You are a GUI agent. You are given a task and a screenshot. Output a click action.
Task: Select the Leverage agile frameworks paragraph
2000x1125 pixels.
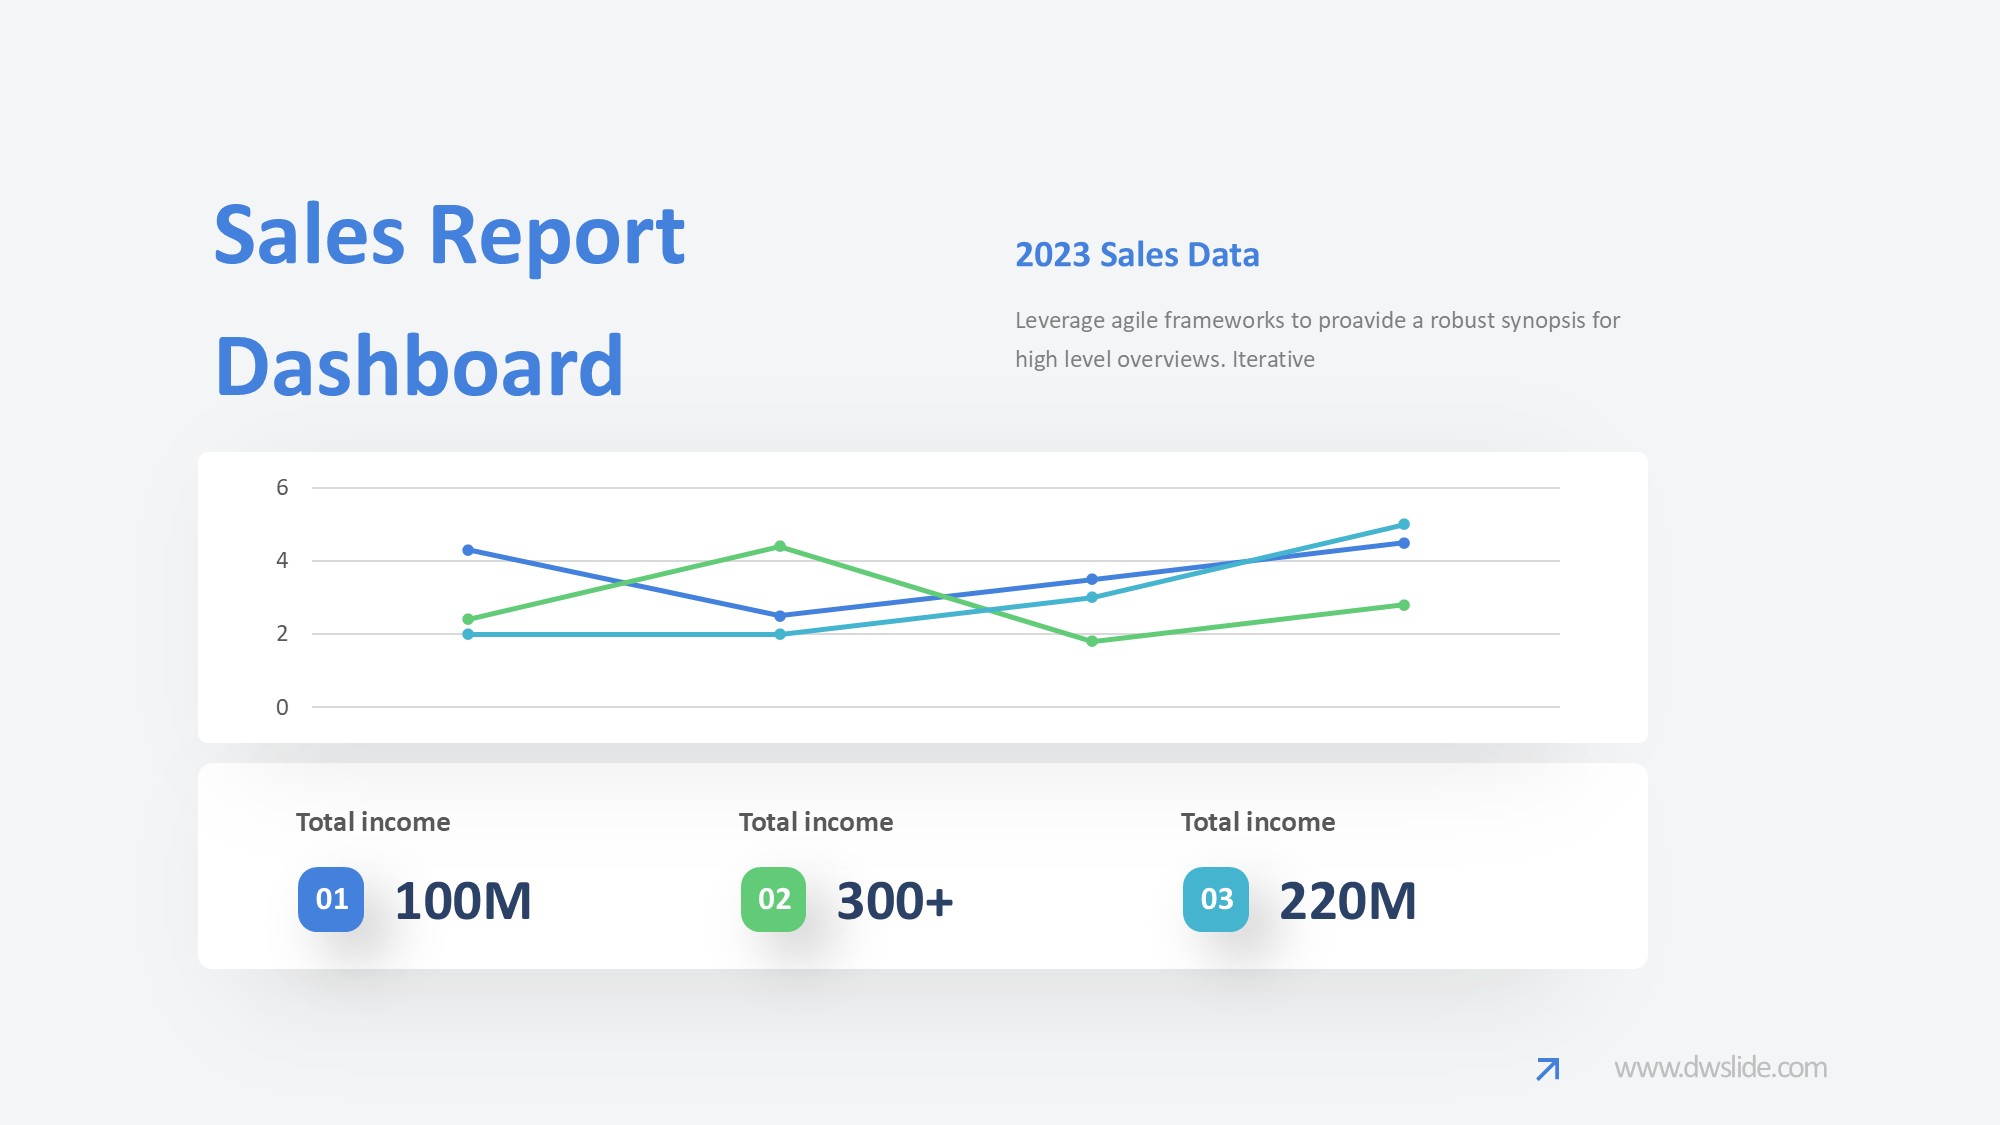coord(1317,339)
